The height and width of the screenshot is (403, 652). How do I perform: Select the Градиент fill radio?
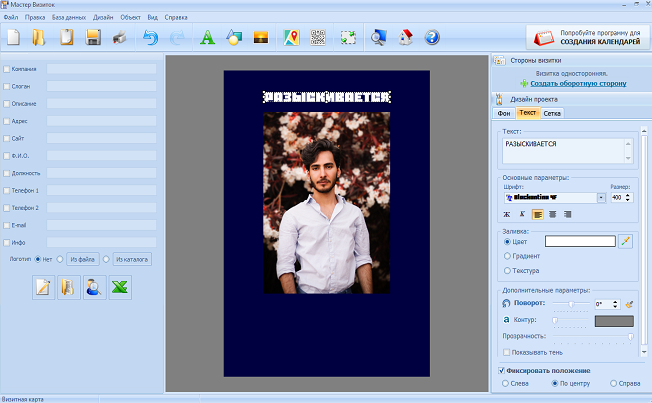pos(507,256)
